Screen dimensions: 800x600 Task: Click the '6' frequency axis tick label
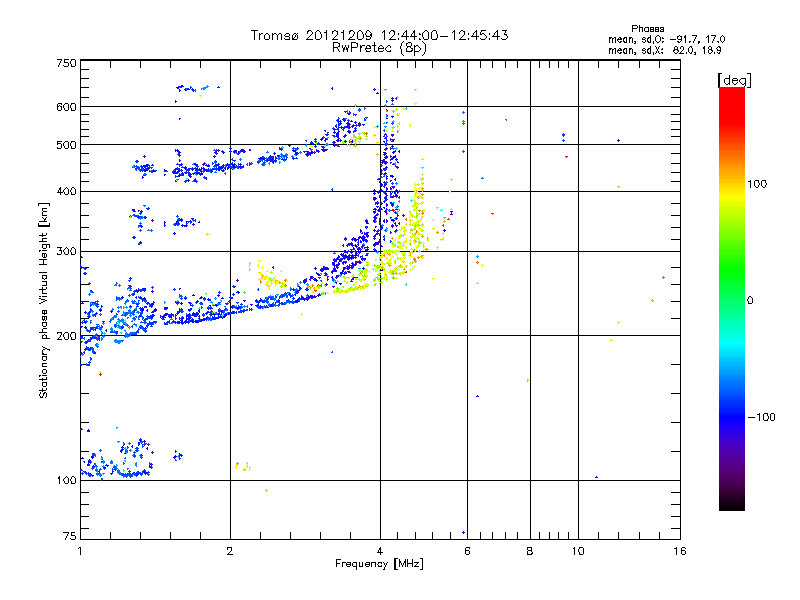(467, 551)
